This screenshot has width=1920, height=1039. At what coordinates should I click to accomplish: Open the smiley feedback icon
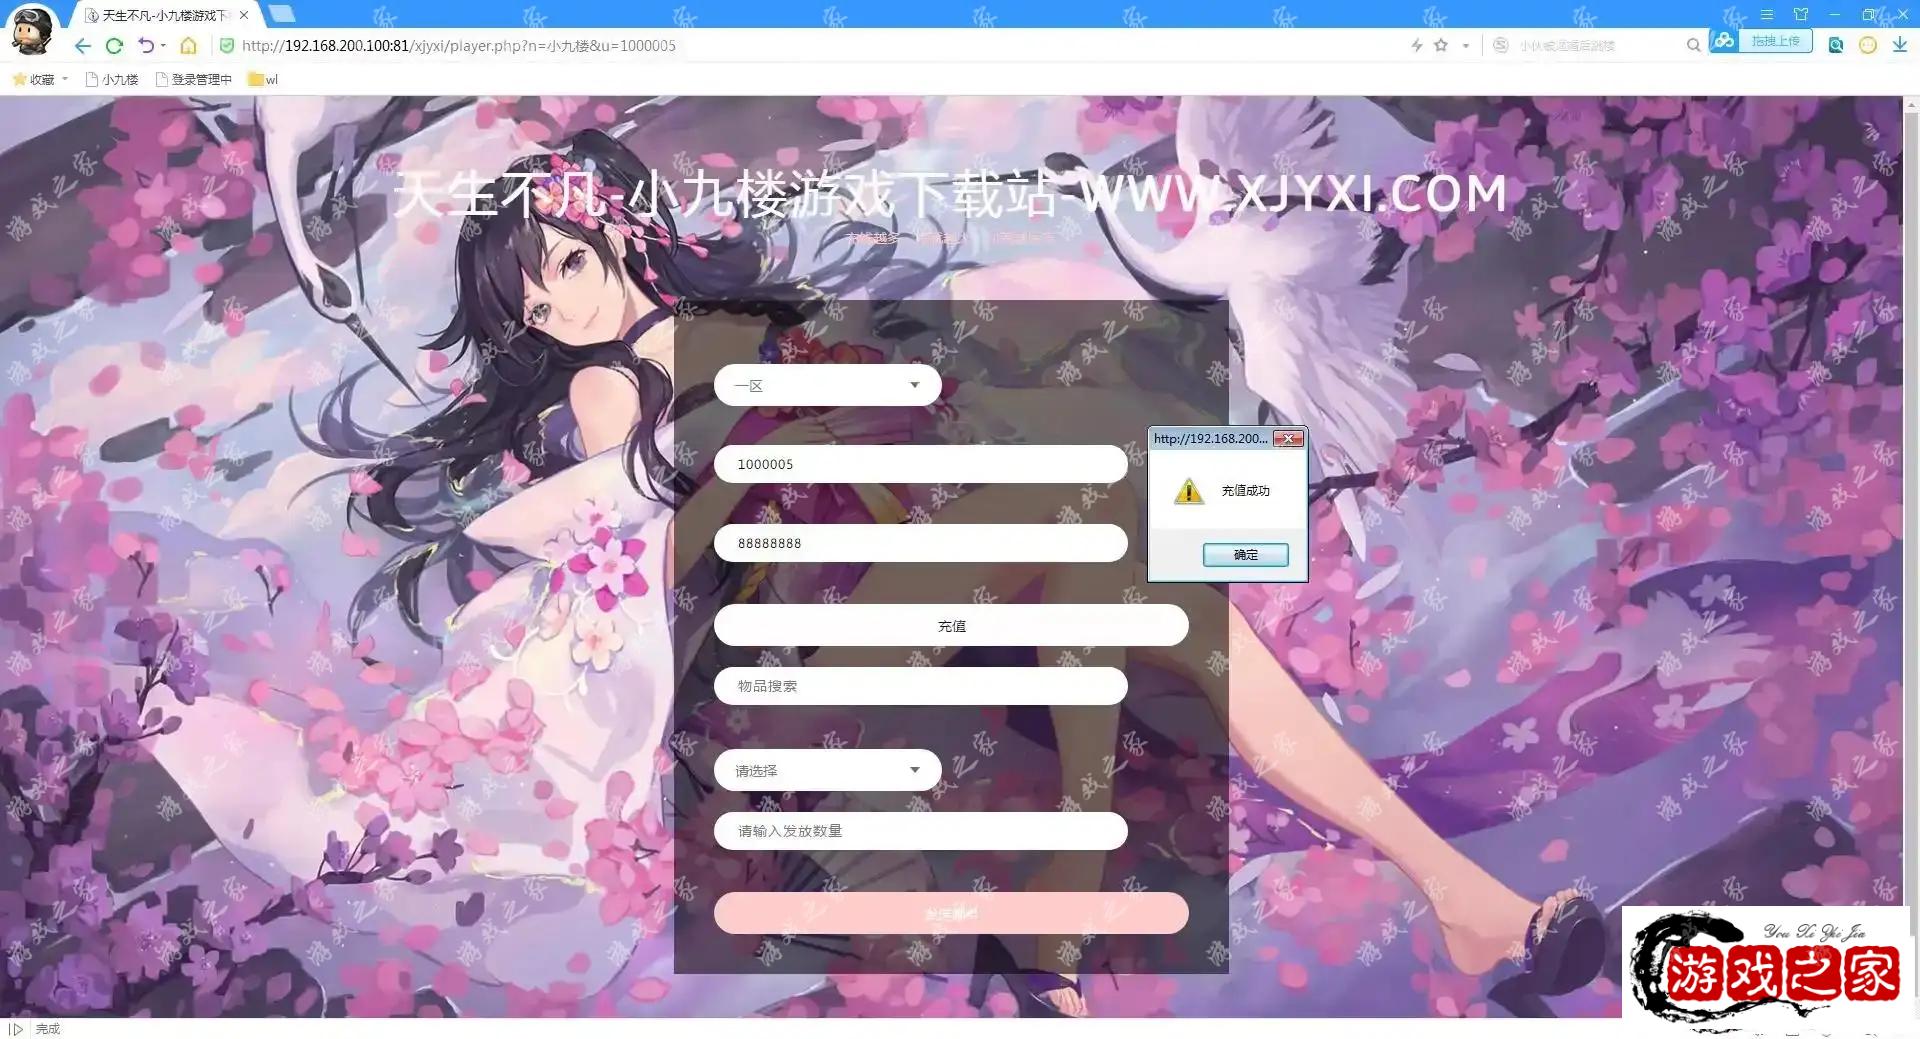click(x=1867, y=45)
